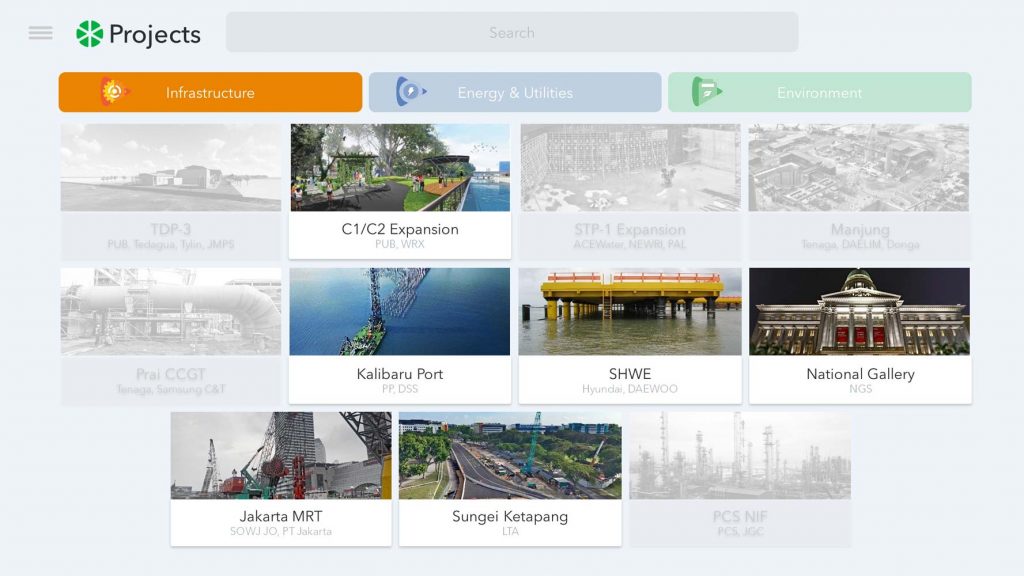Screen dimensions: 1024x576
Task: Click the Environment leaf icon
Action: [707, 92]
